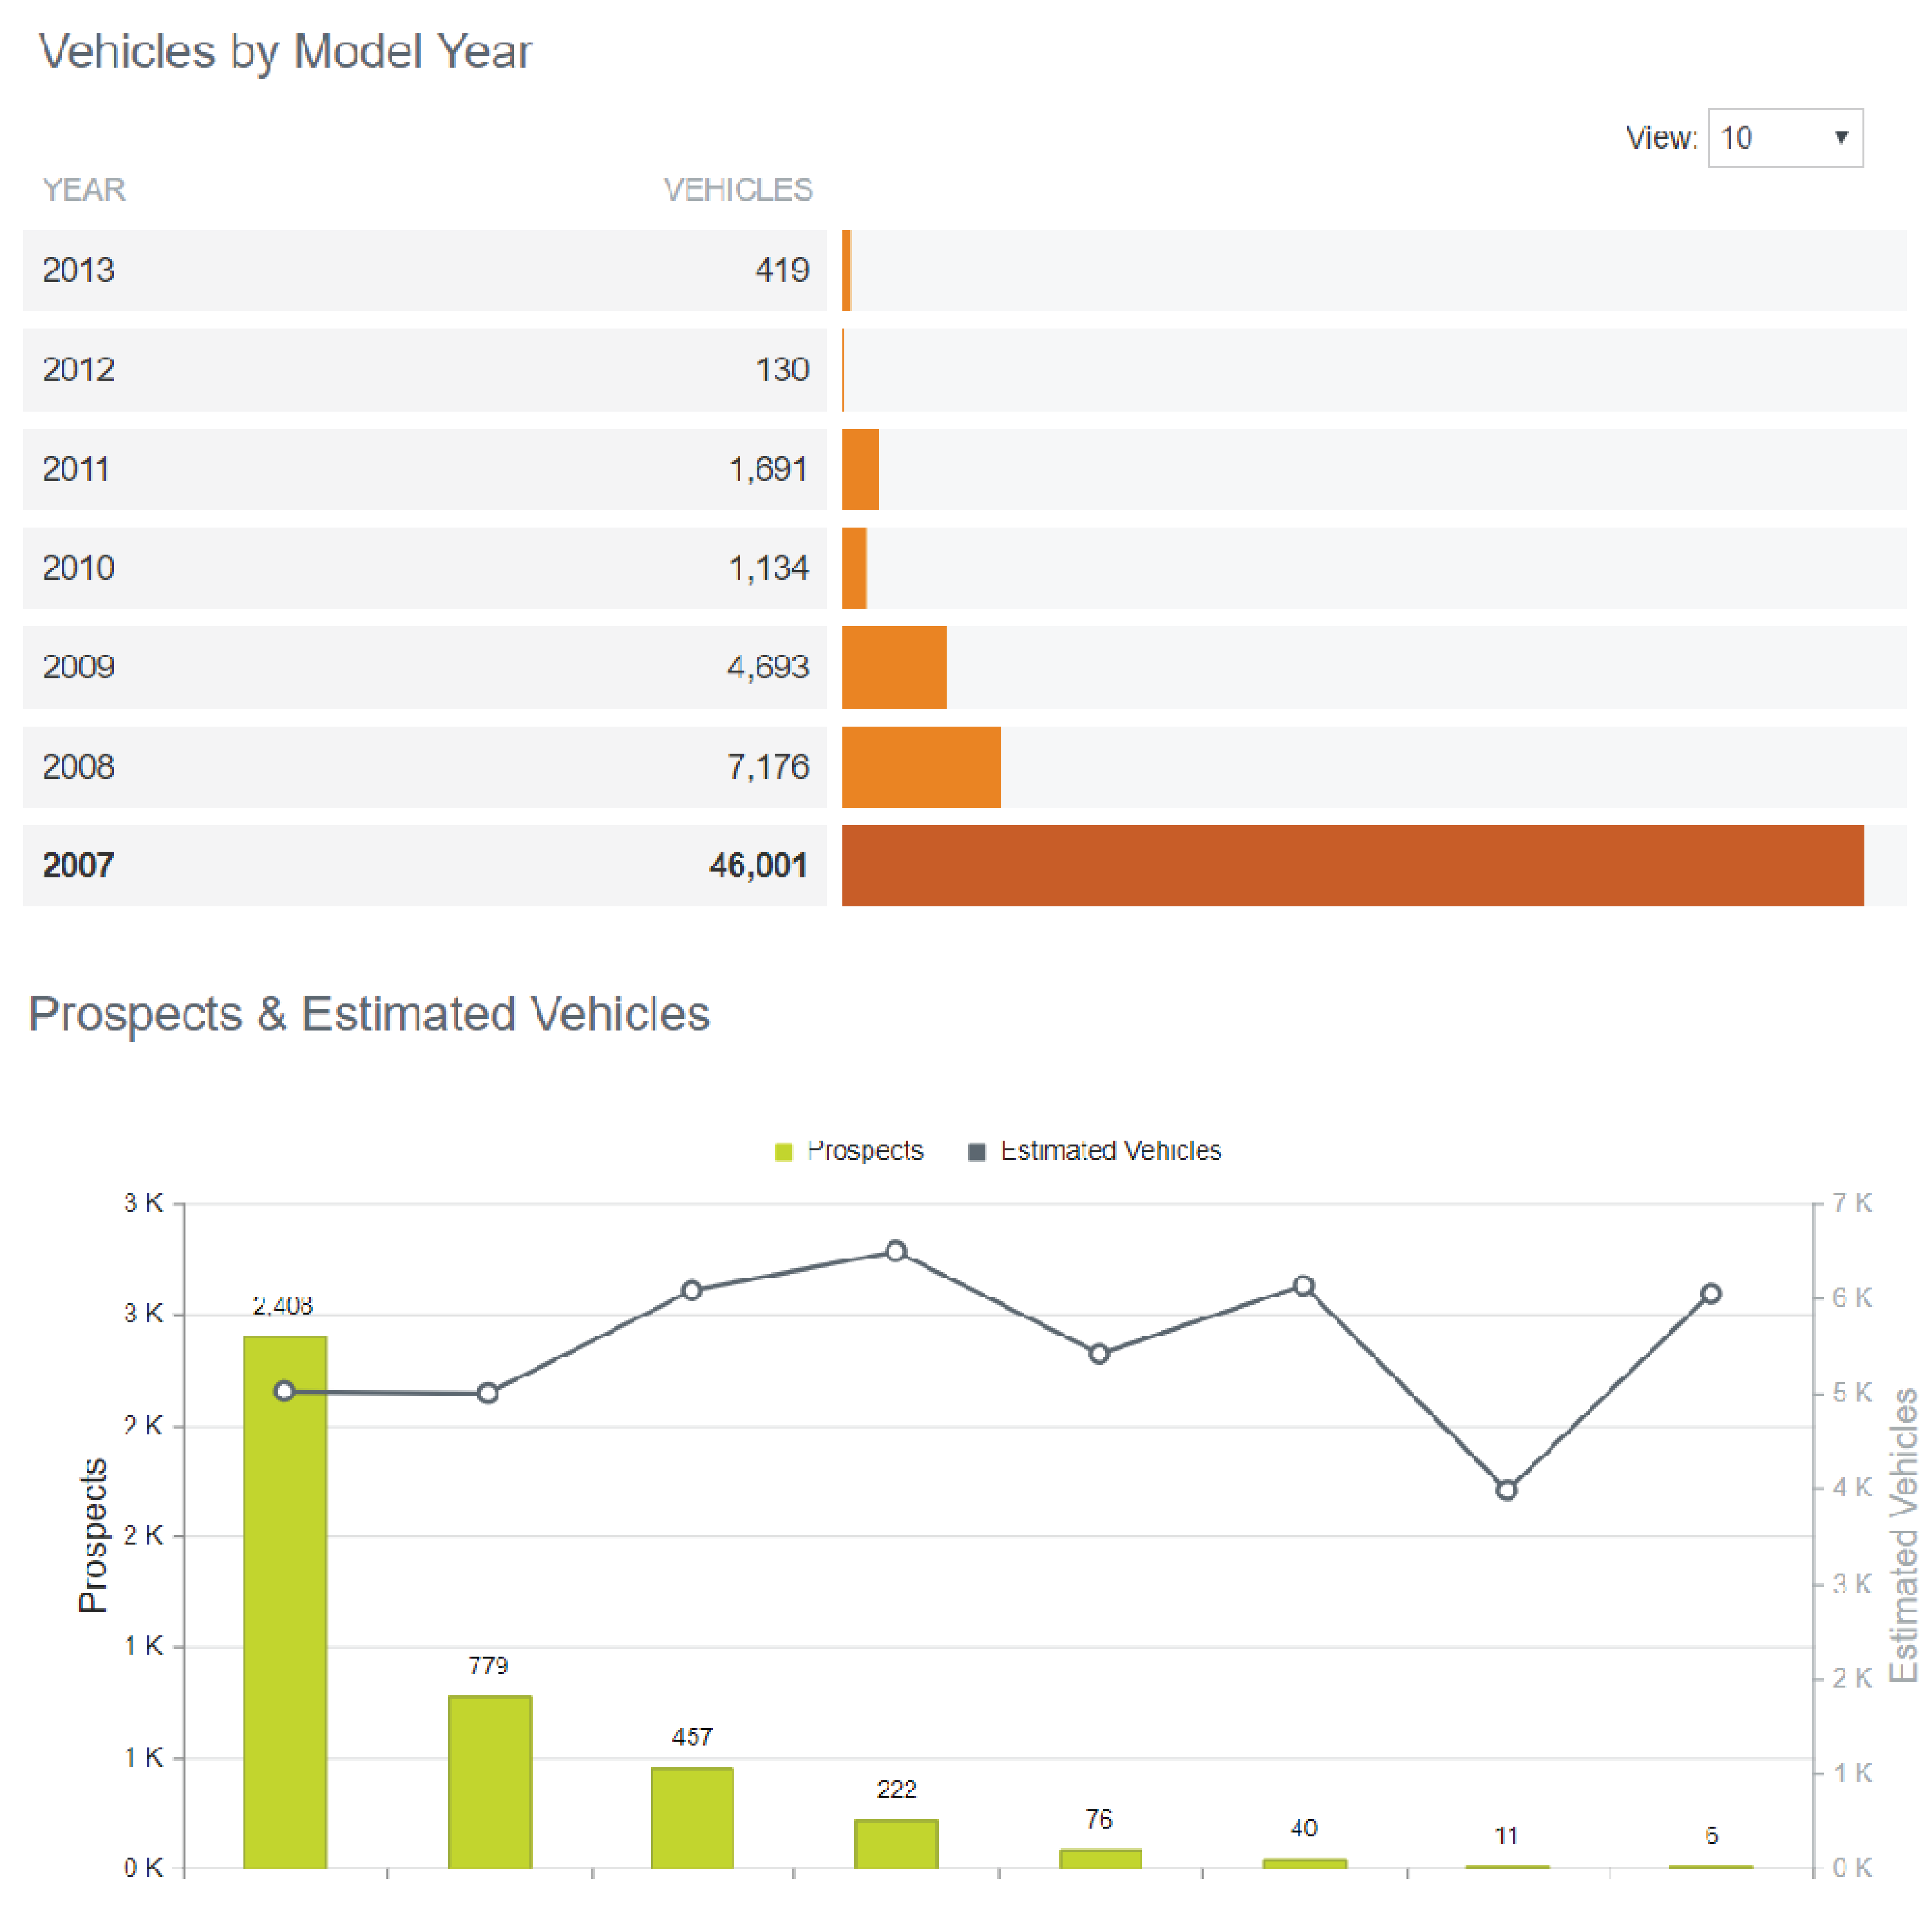The image size is (1932, 1918).
Task: Sort by the VEHICLES column header
Action: pos(738,190)
